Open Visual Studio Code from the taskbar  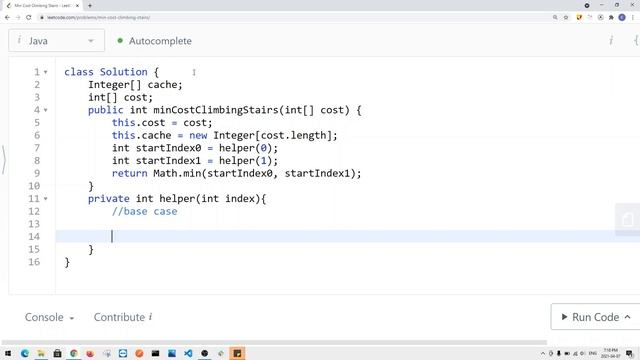tap(188, 353)
